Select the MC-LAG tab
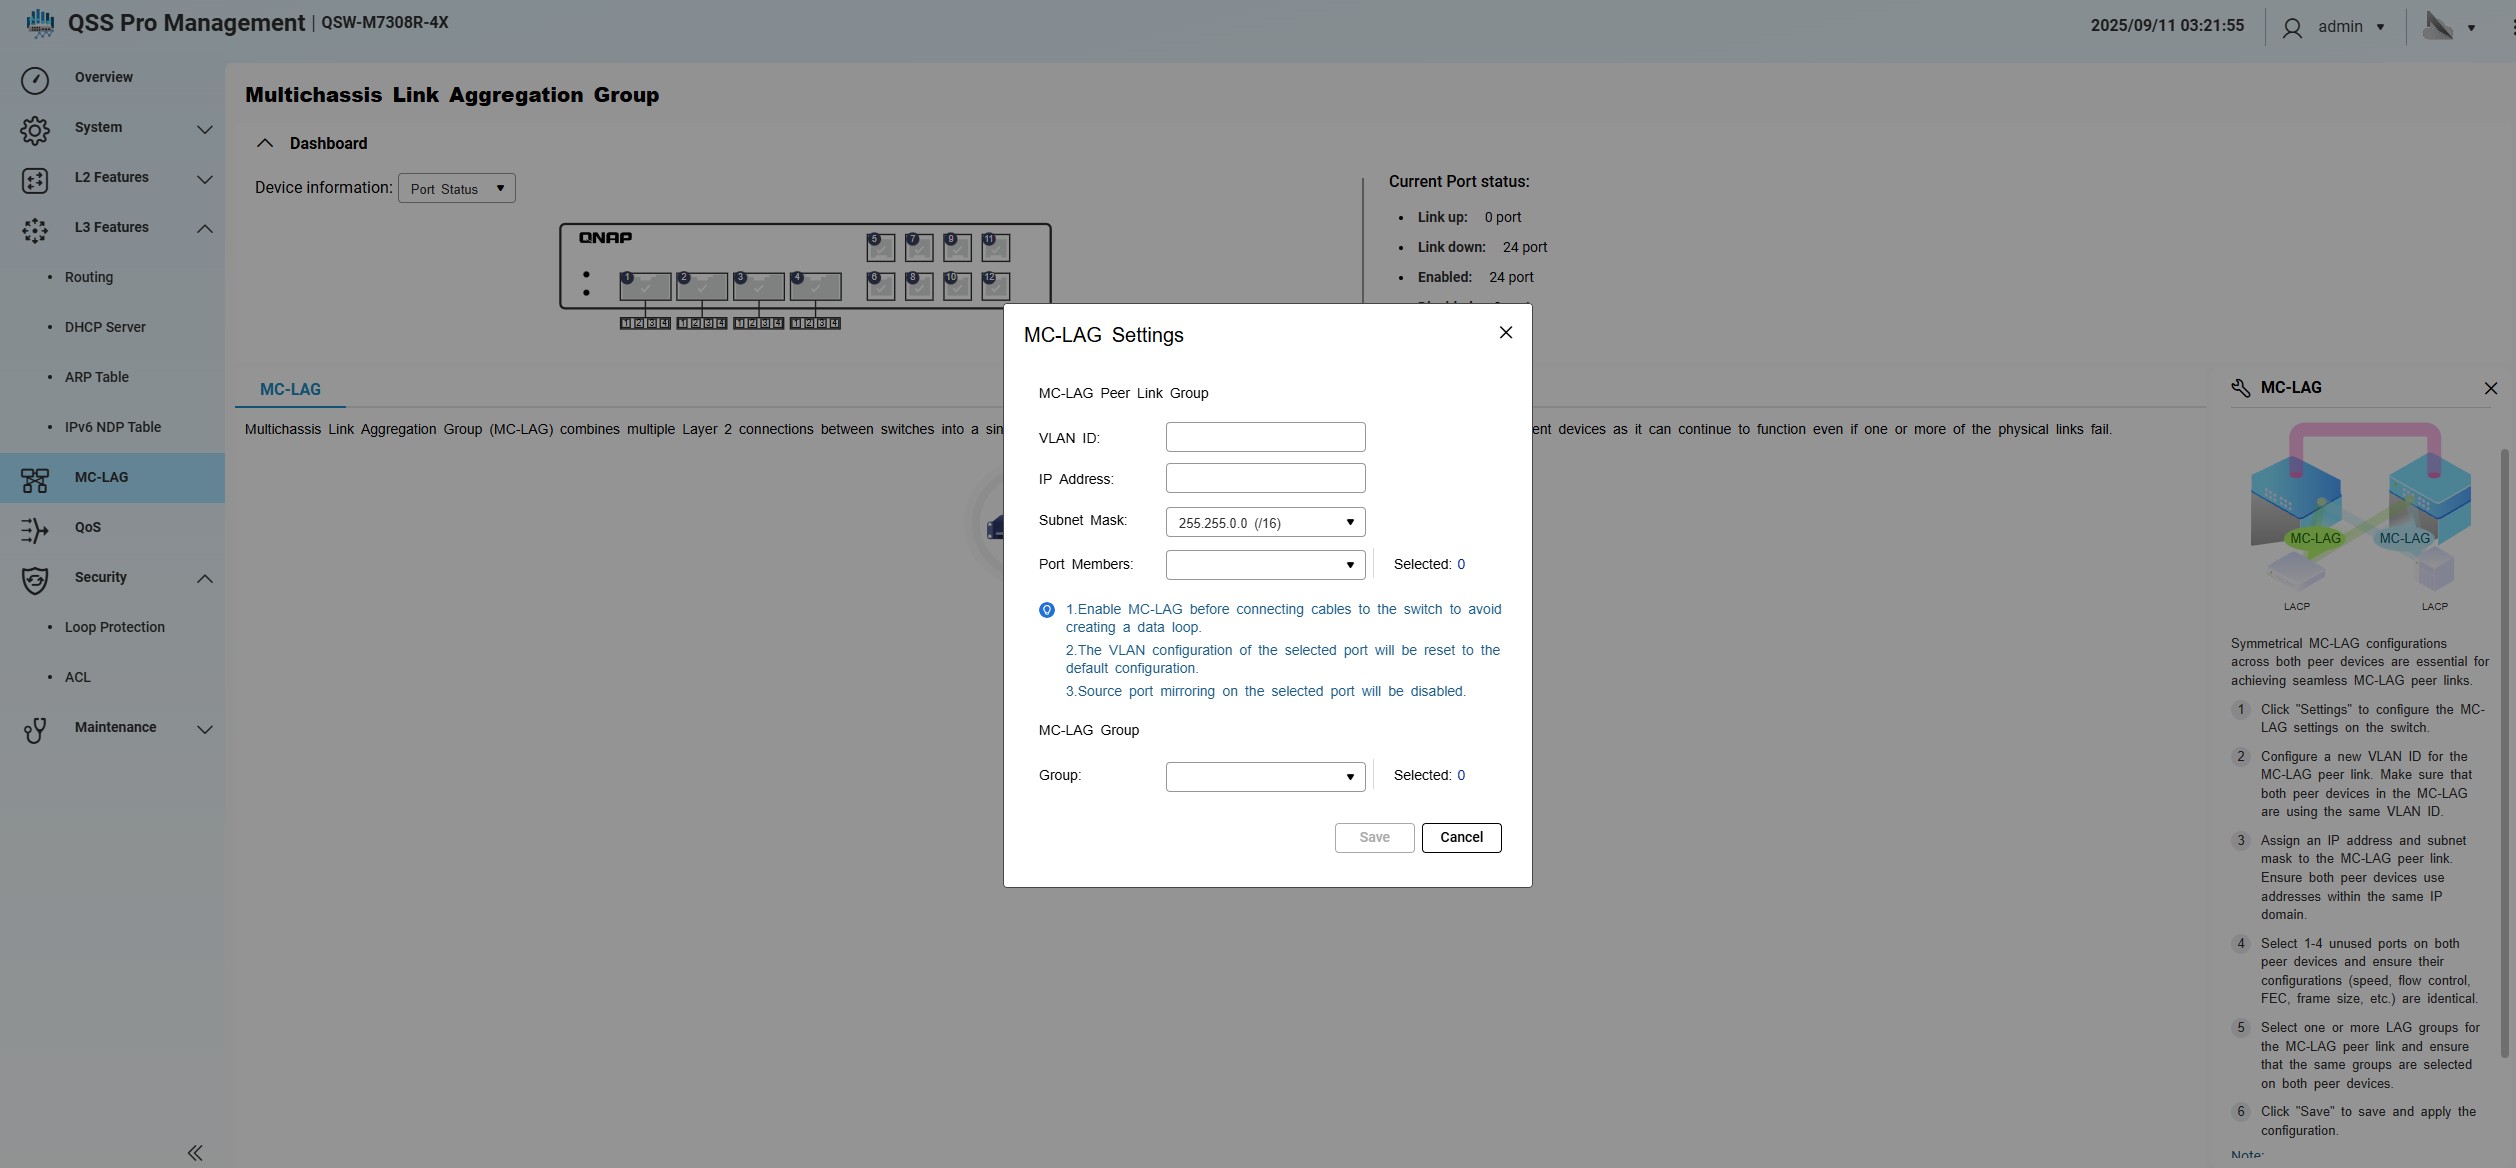2516x1168 pixels. point(290,389)
